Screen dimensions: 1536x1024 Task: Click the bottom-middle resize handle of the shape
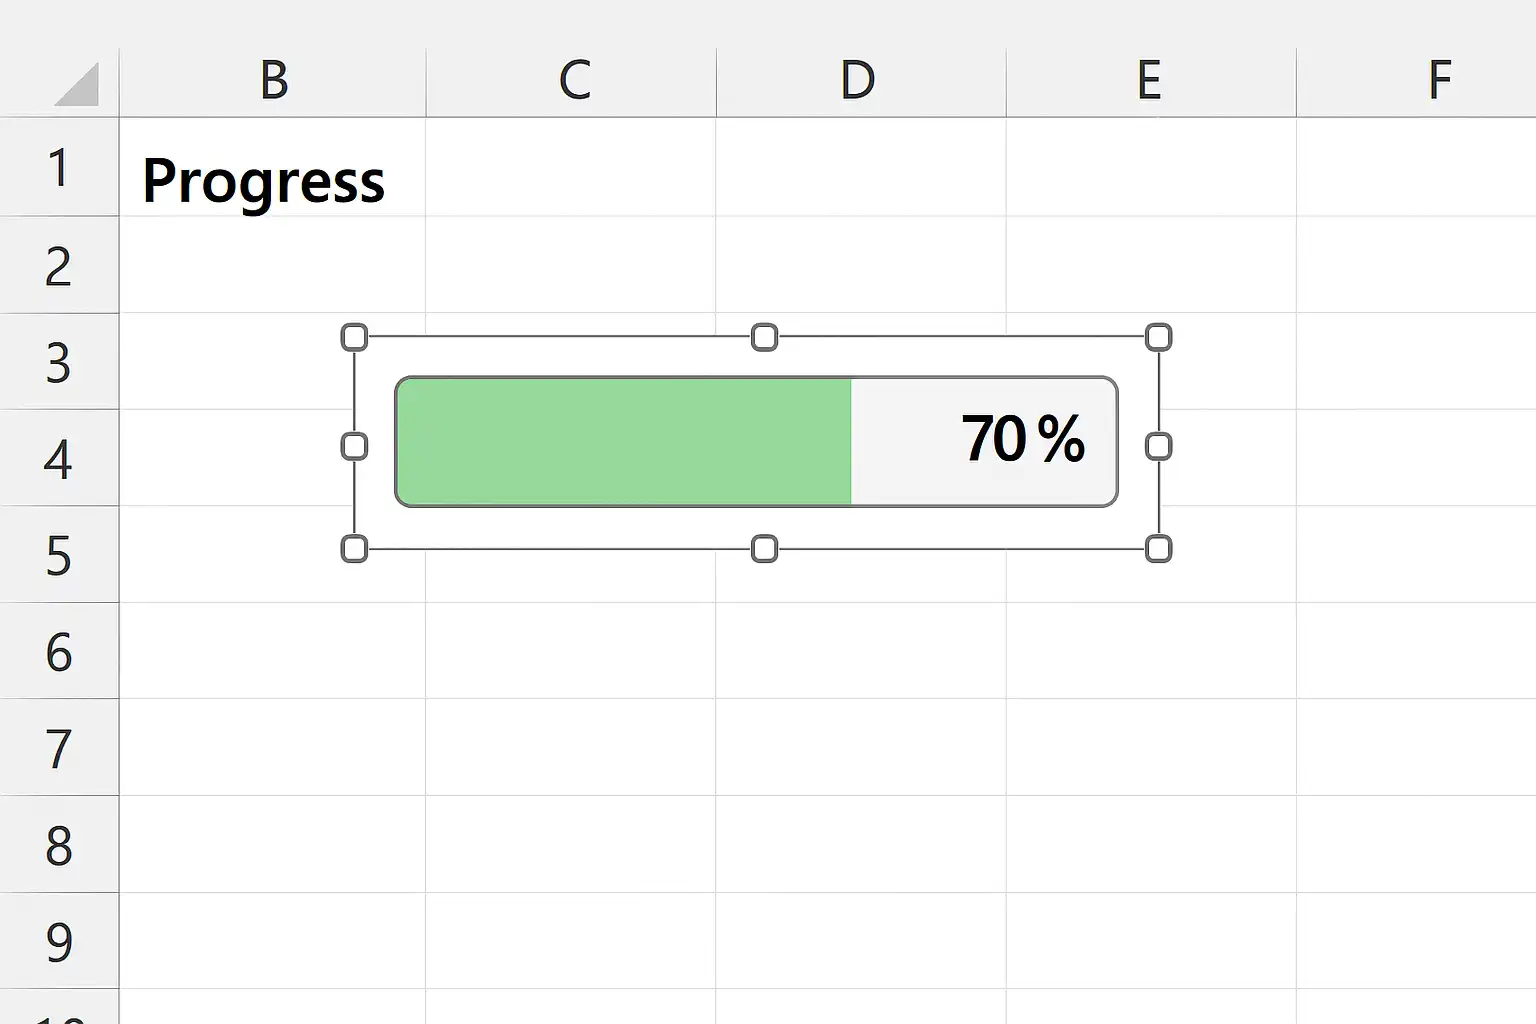[764, 549]
